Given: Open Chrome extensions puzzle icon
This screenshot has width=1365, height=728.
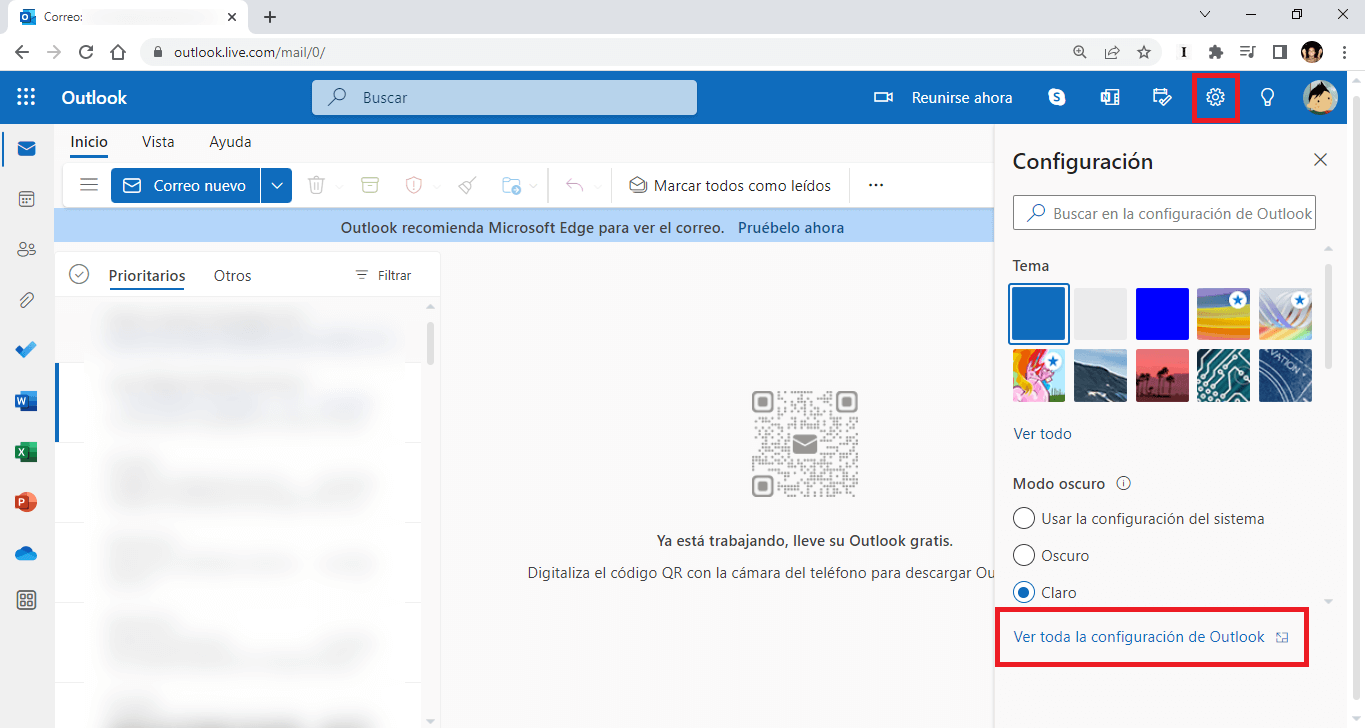Looking at the screenshot, I should (x=1215, y=52).
